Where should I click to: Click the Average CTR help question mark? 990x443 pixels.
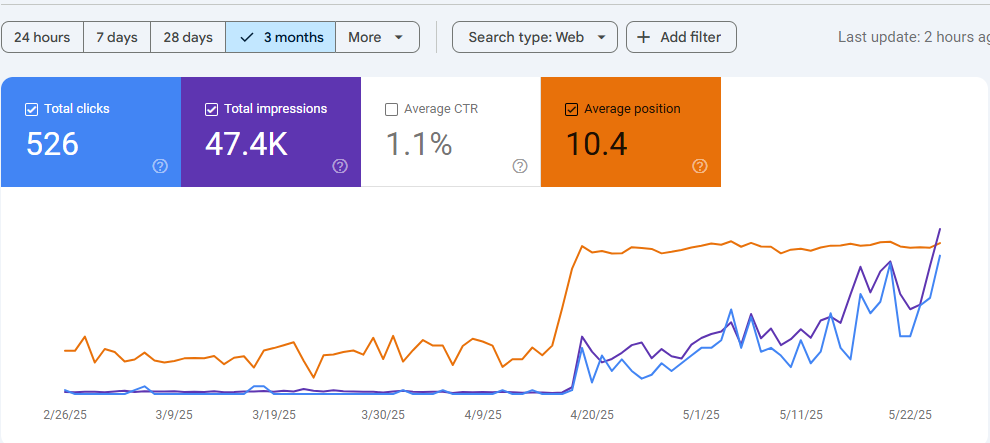520,166
